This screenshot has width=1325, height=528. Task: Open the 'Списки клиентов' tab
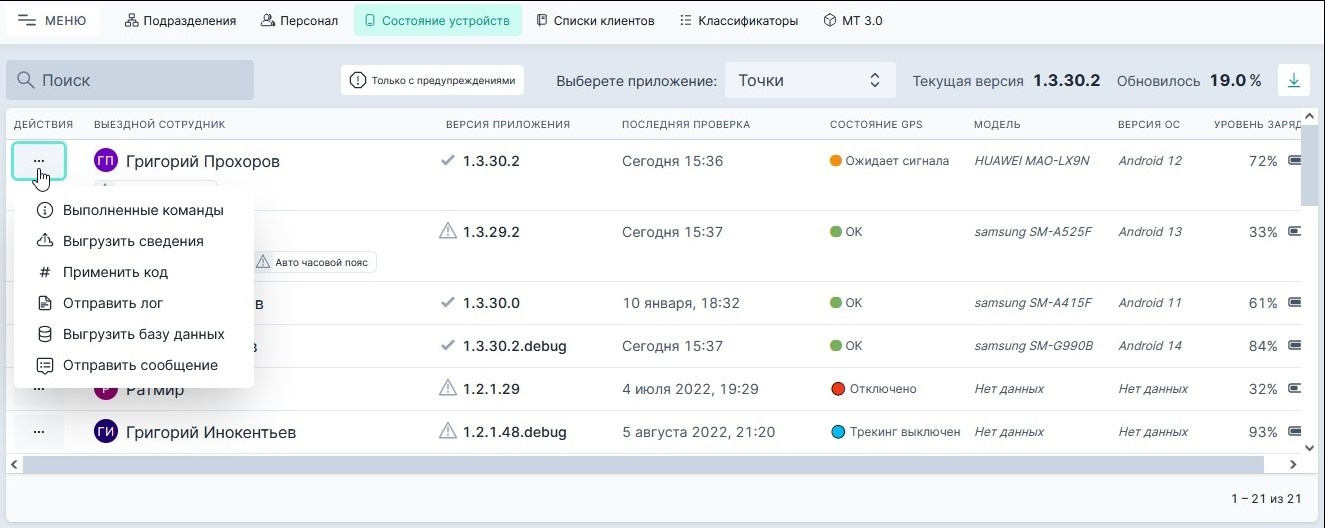click(x=595, y=21)
